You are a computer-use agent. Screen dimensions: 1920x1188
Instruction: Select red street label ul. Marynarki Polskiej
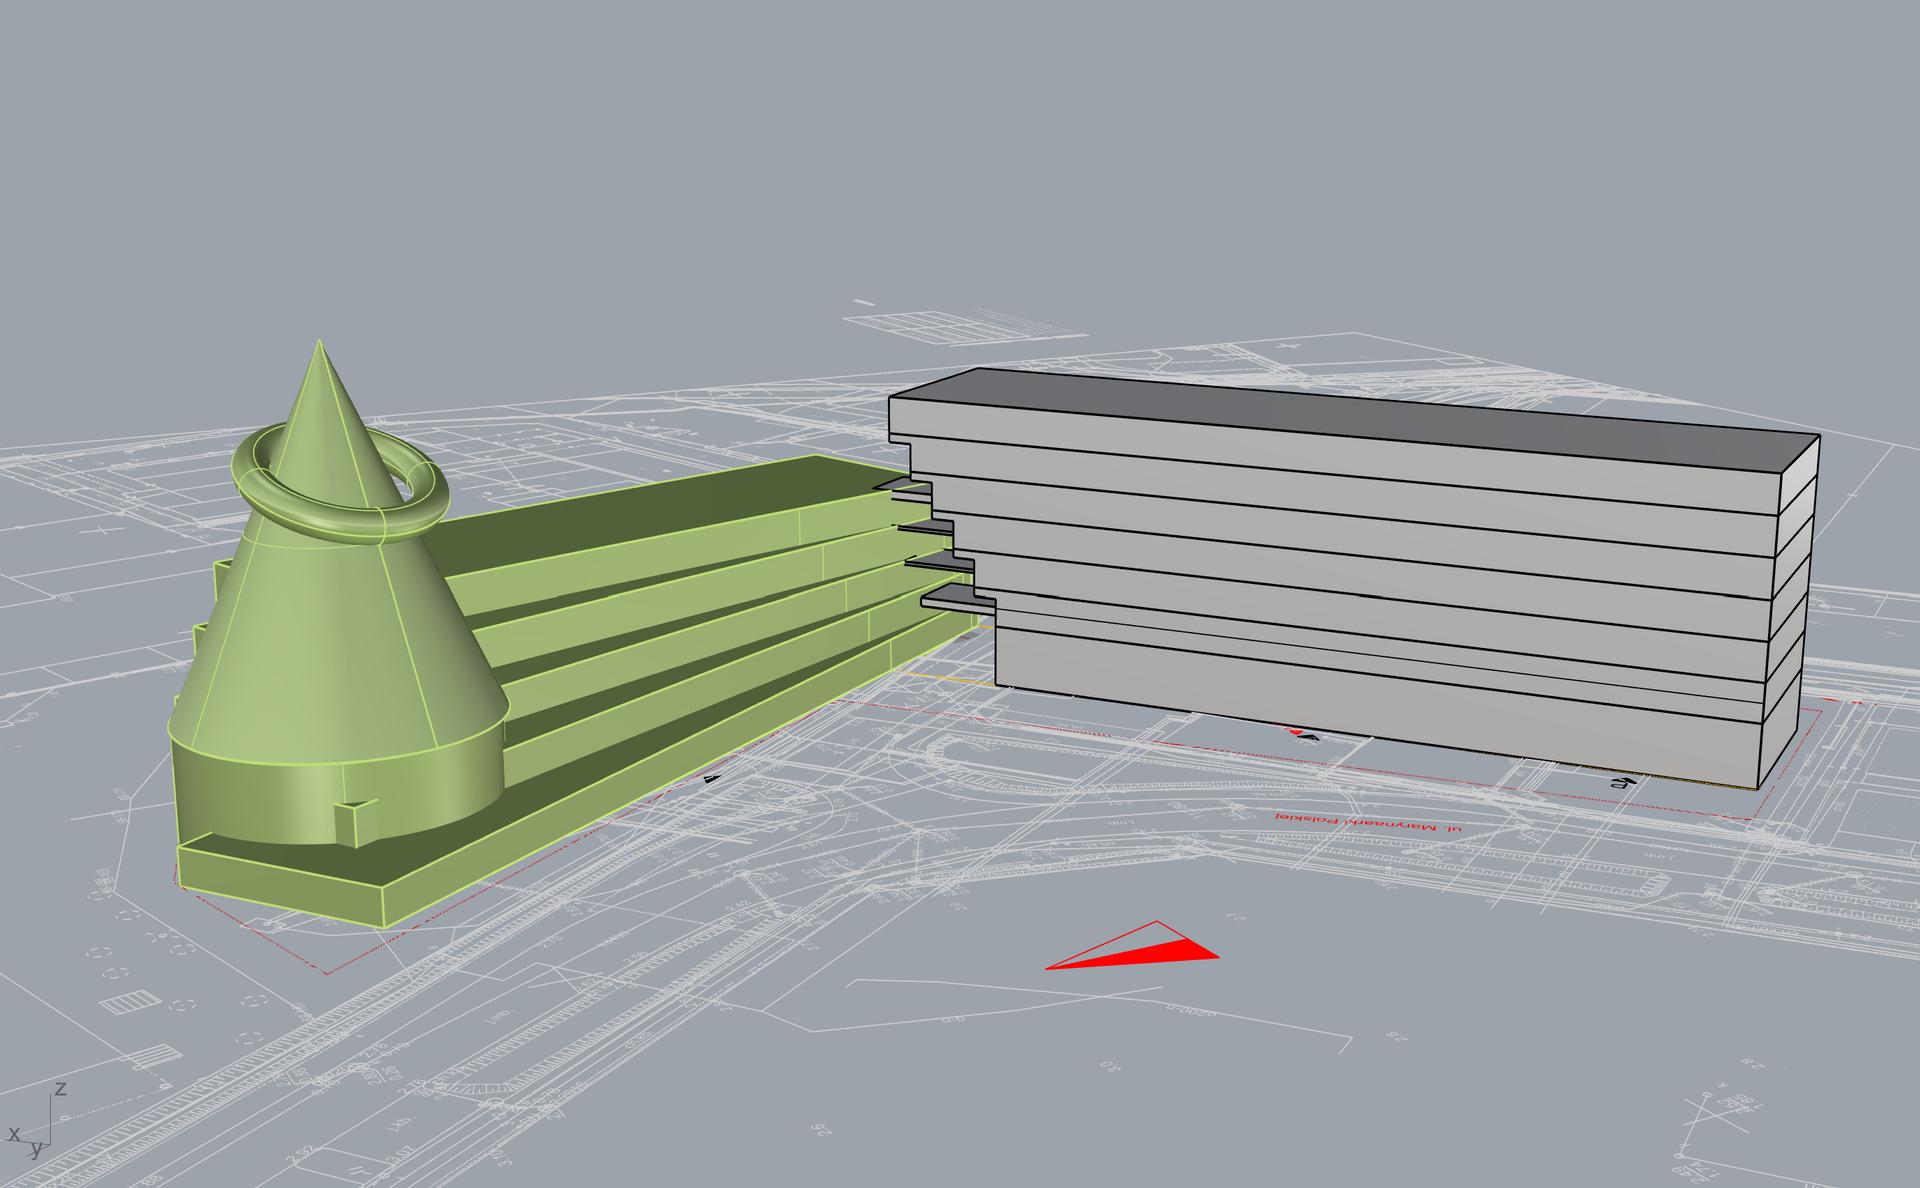(x=1368, y=822)
